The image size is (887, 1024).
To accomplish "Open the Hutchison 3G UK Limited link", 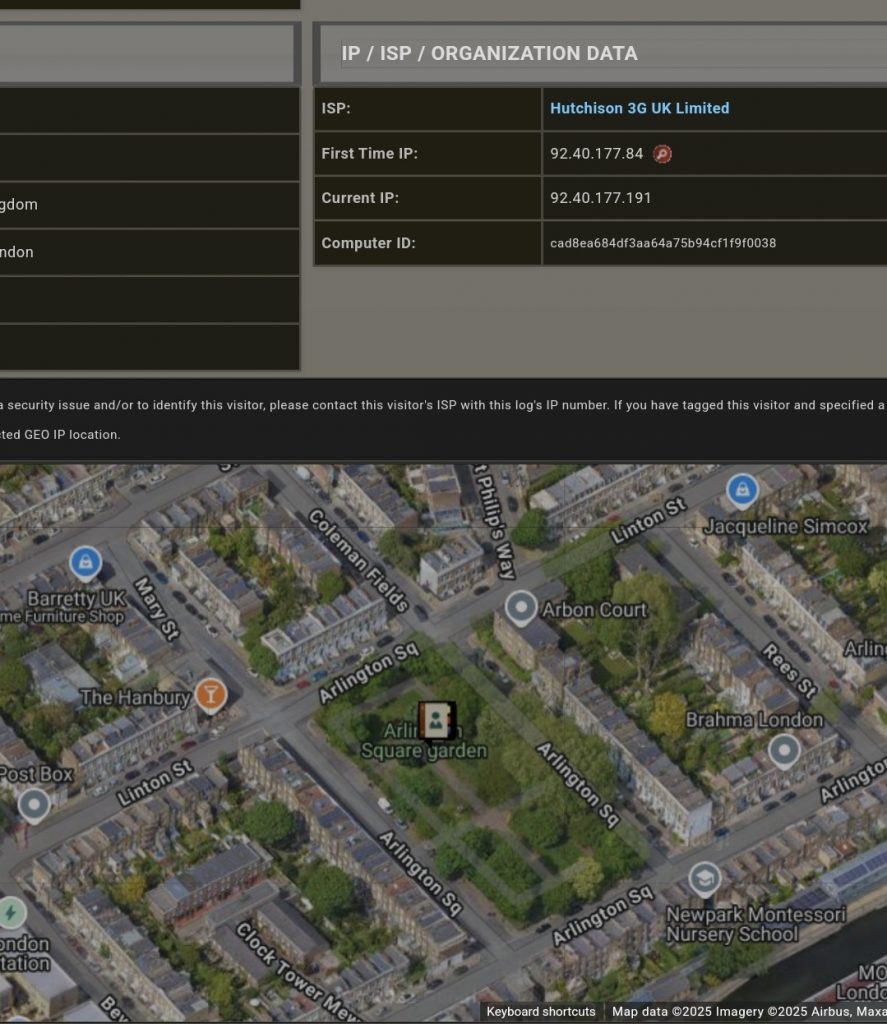I will [x=639, y=108].
